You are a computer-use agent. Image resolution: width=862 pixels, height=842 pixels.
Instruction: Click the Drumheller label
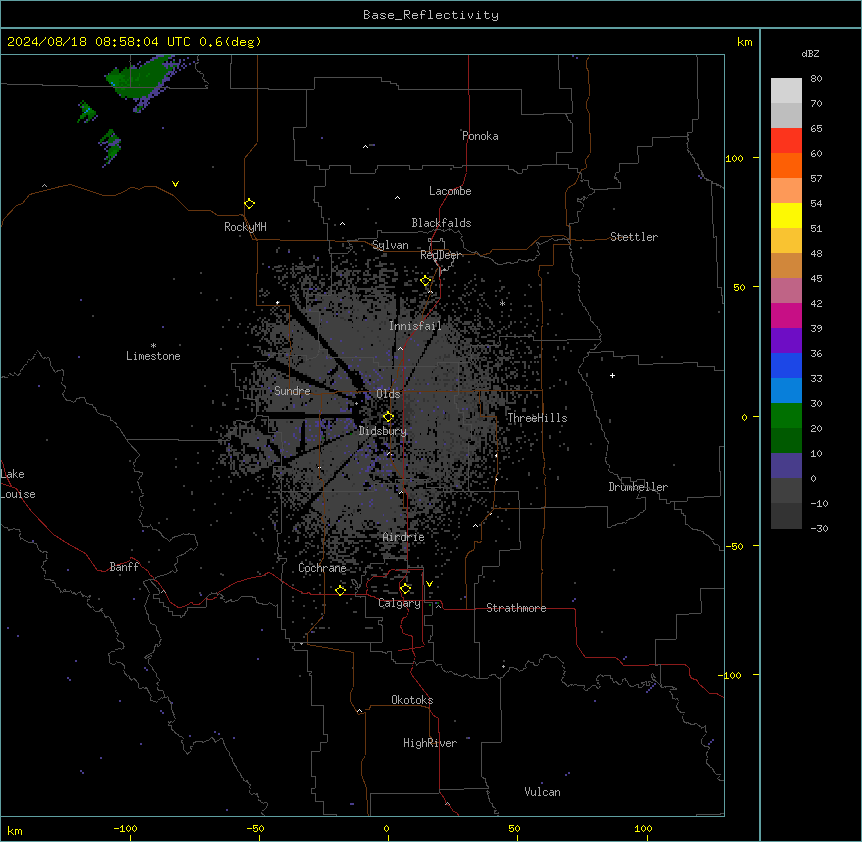(x=638, y=487)
